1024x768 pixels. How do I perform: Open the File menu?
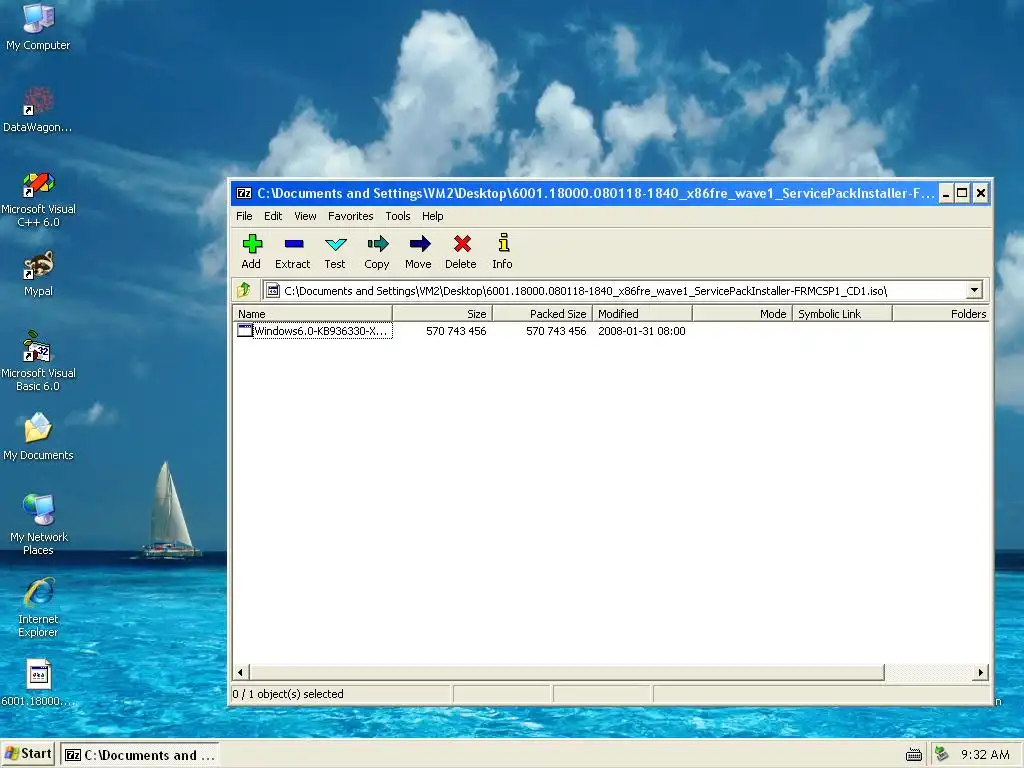(x=244, y=216)
